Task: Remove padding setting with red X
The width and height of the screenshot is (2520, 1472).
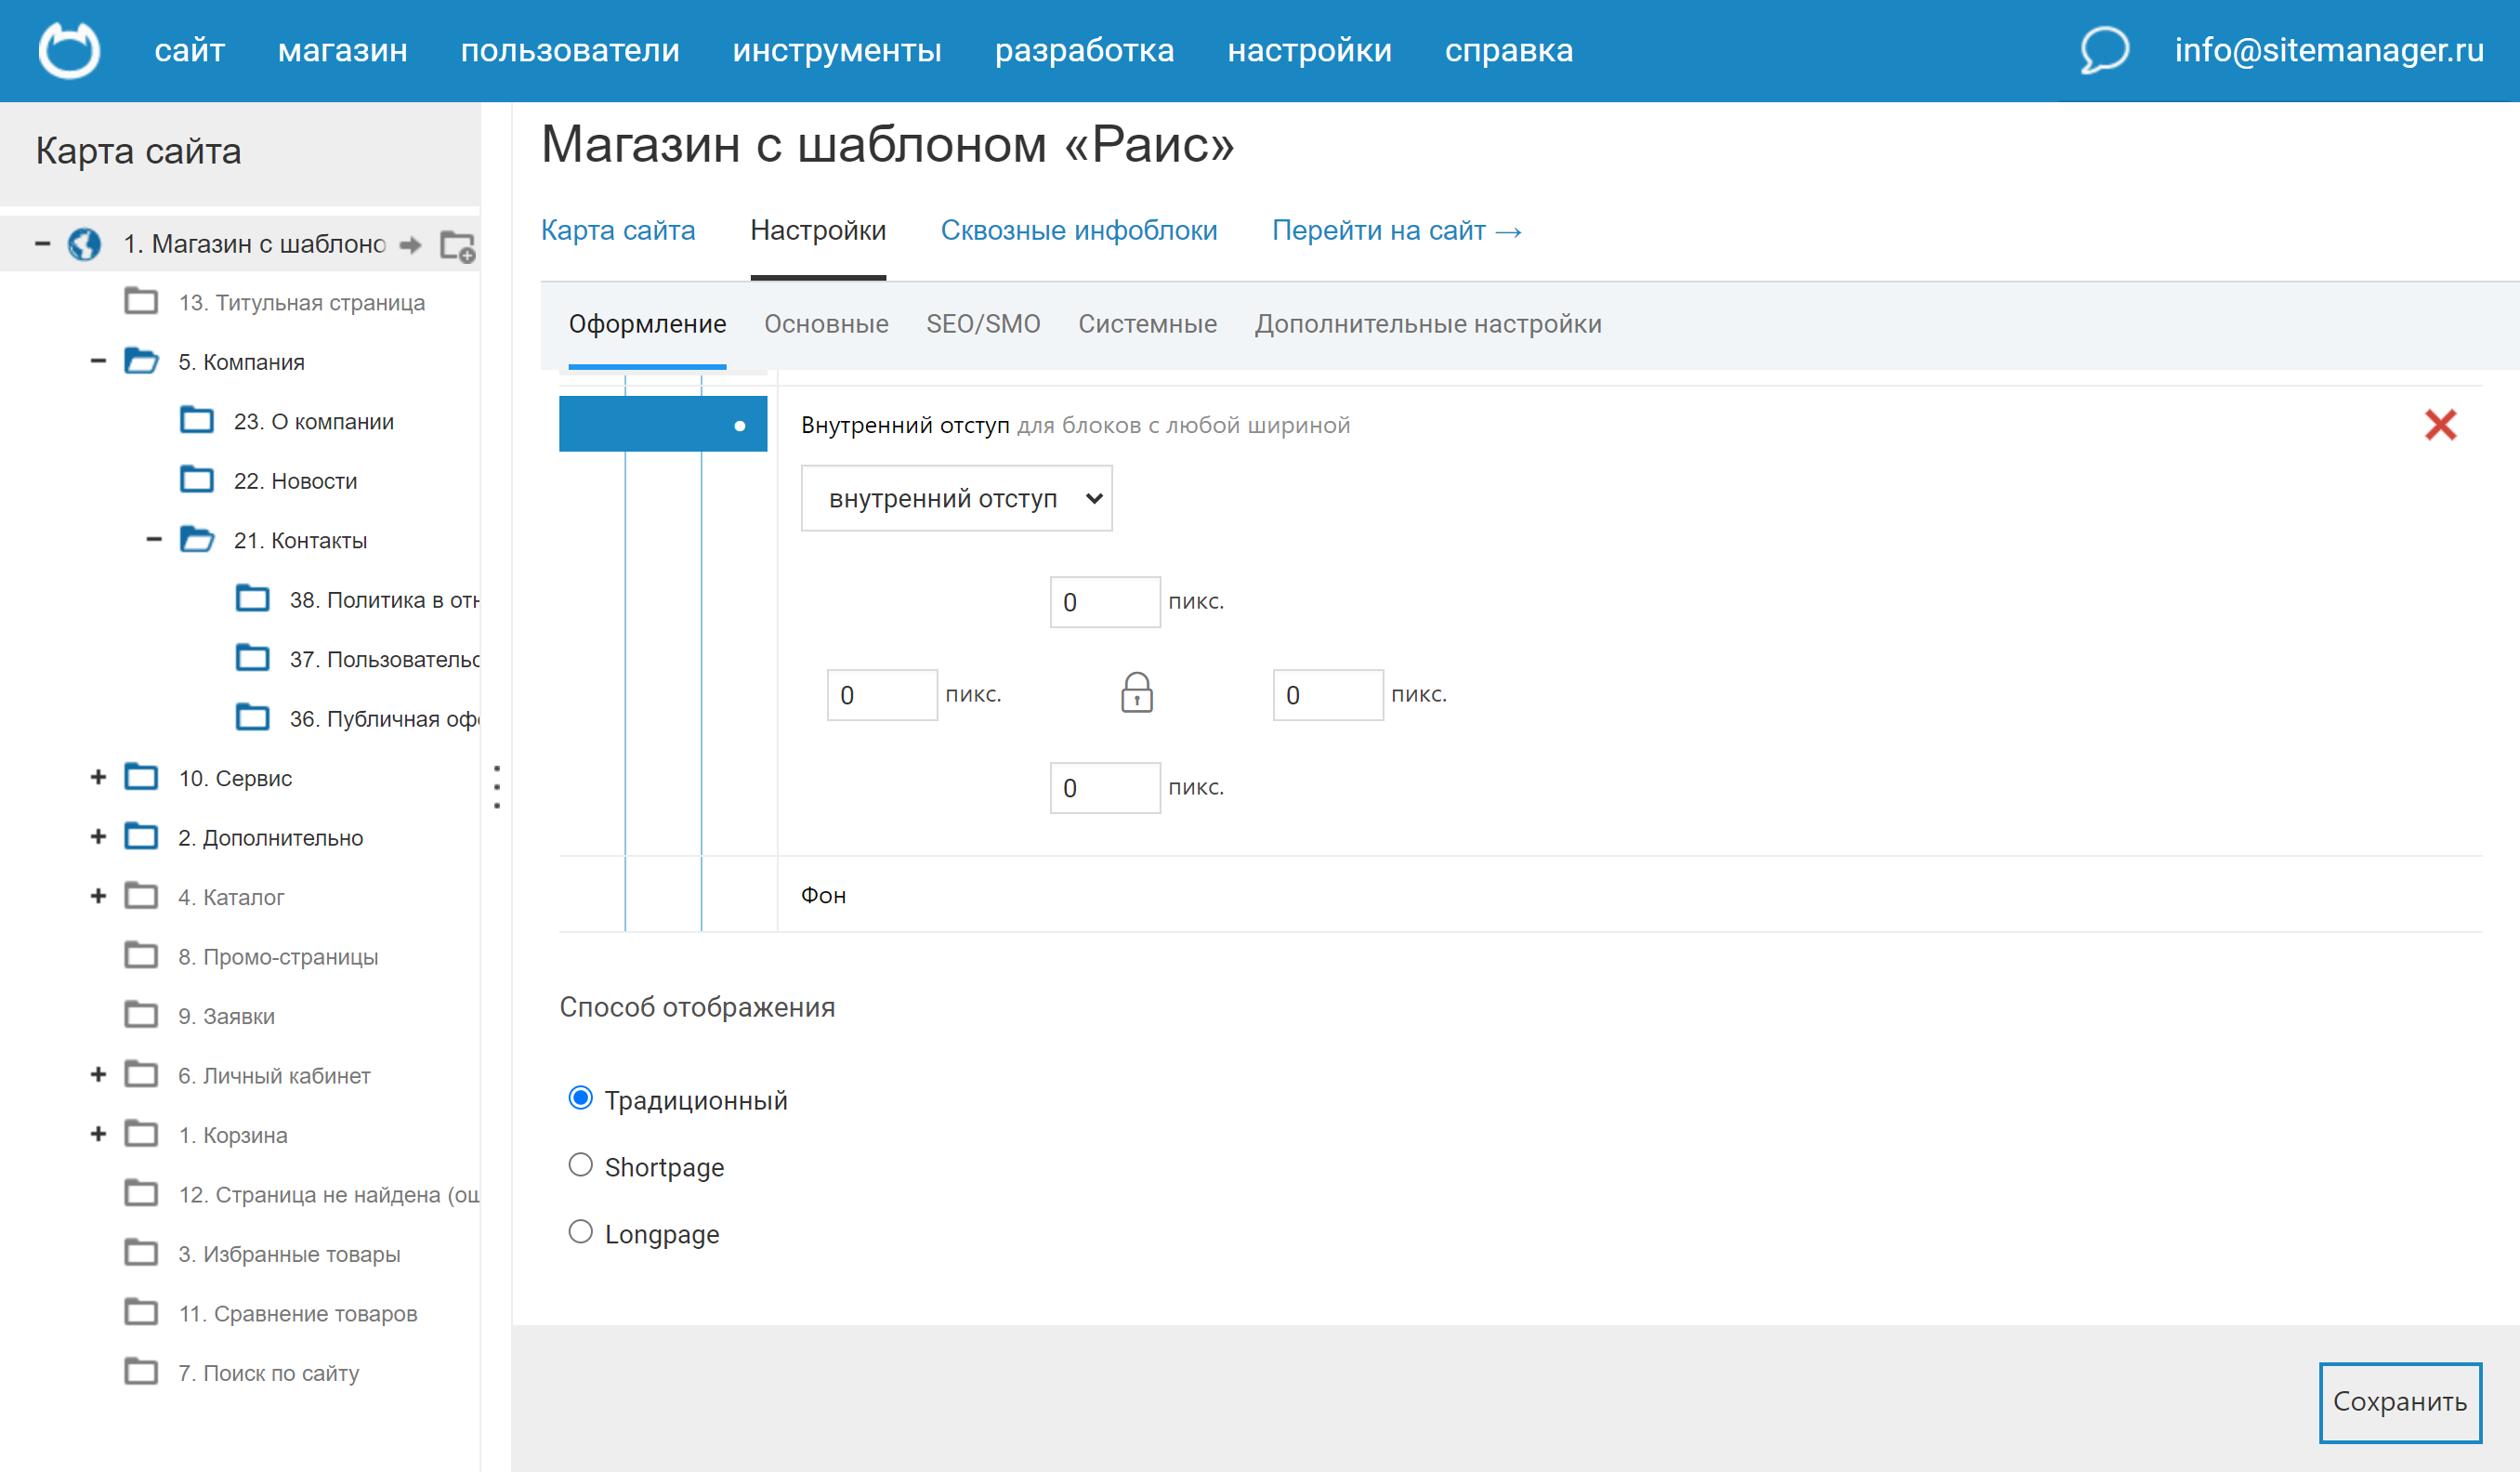Action: (2440, 425)
